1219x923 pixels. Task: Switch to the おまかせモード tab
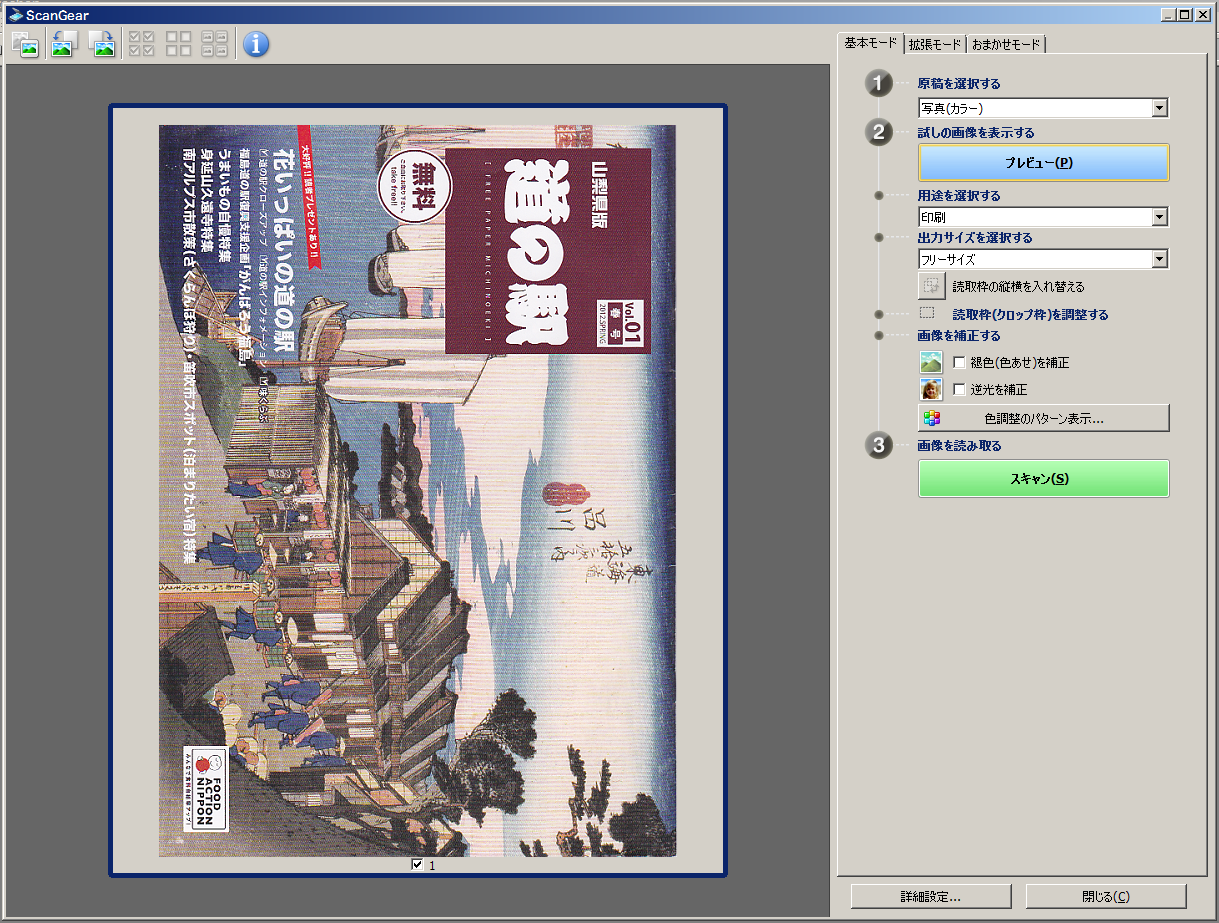pos(1006,45)
